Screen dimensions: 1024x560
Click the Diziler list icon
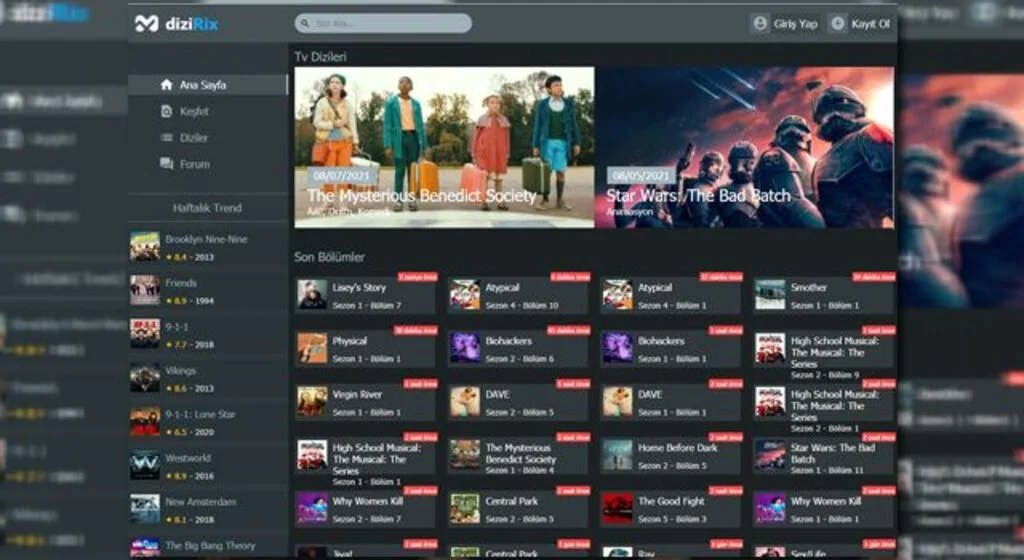pyautogui.click(x=167, y=138)
